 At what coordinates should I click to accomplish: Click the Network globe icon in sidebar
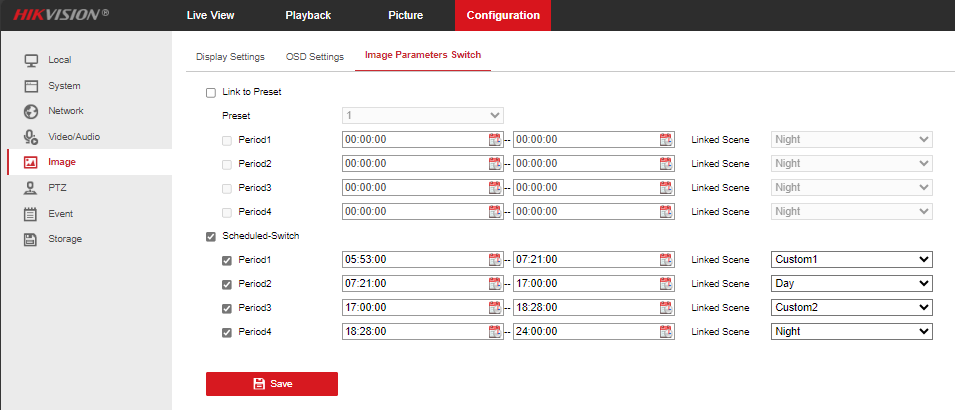tap(31, 111)
